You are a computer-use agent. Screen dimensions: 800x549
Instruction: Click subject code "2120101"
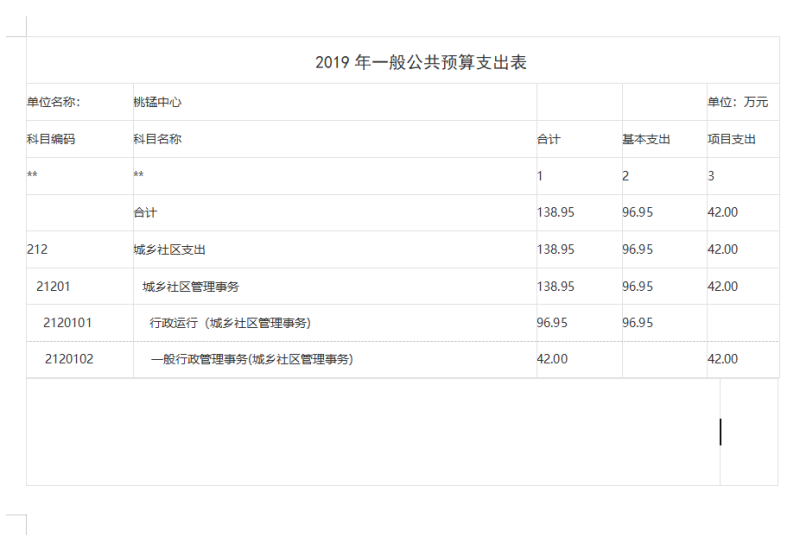[68, 322]
